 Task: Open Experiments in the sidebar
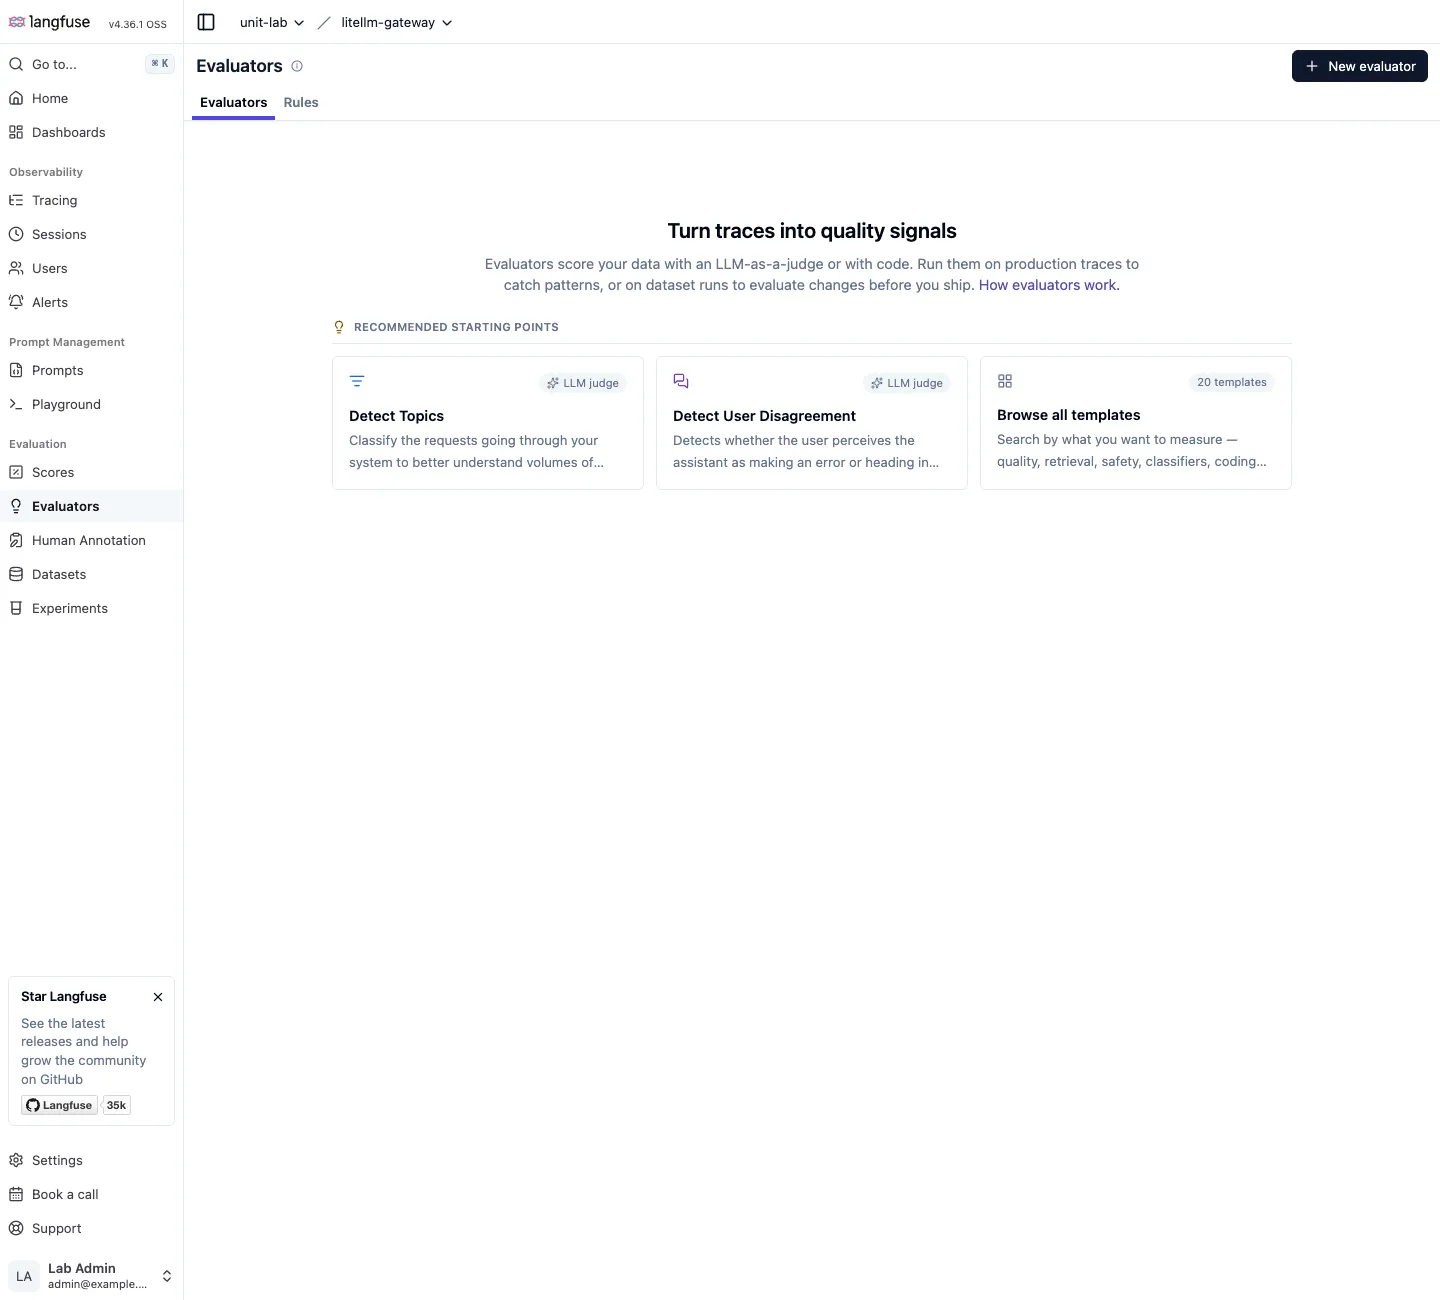point(91,608)
